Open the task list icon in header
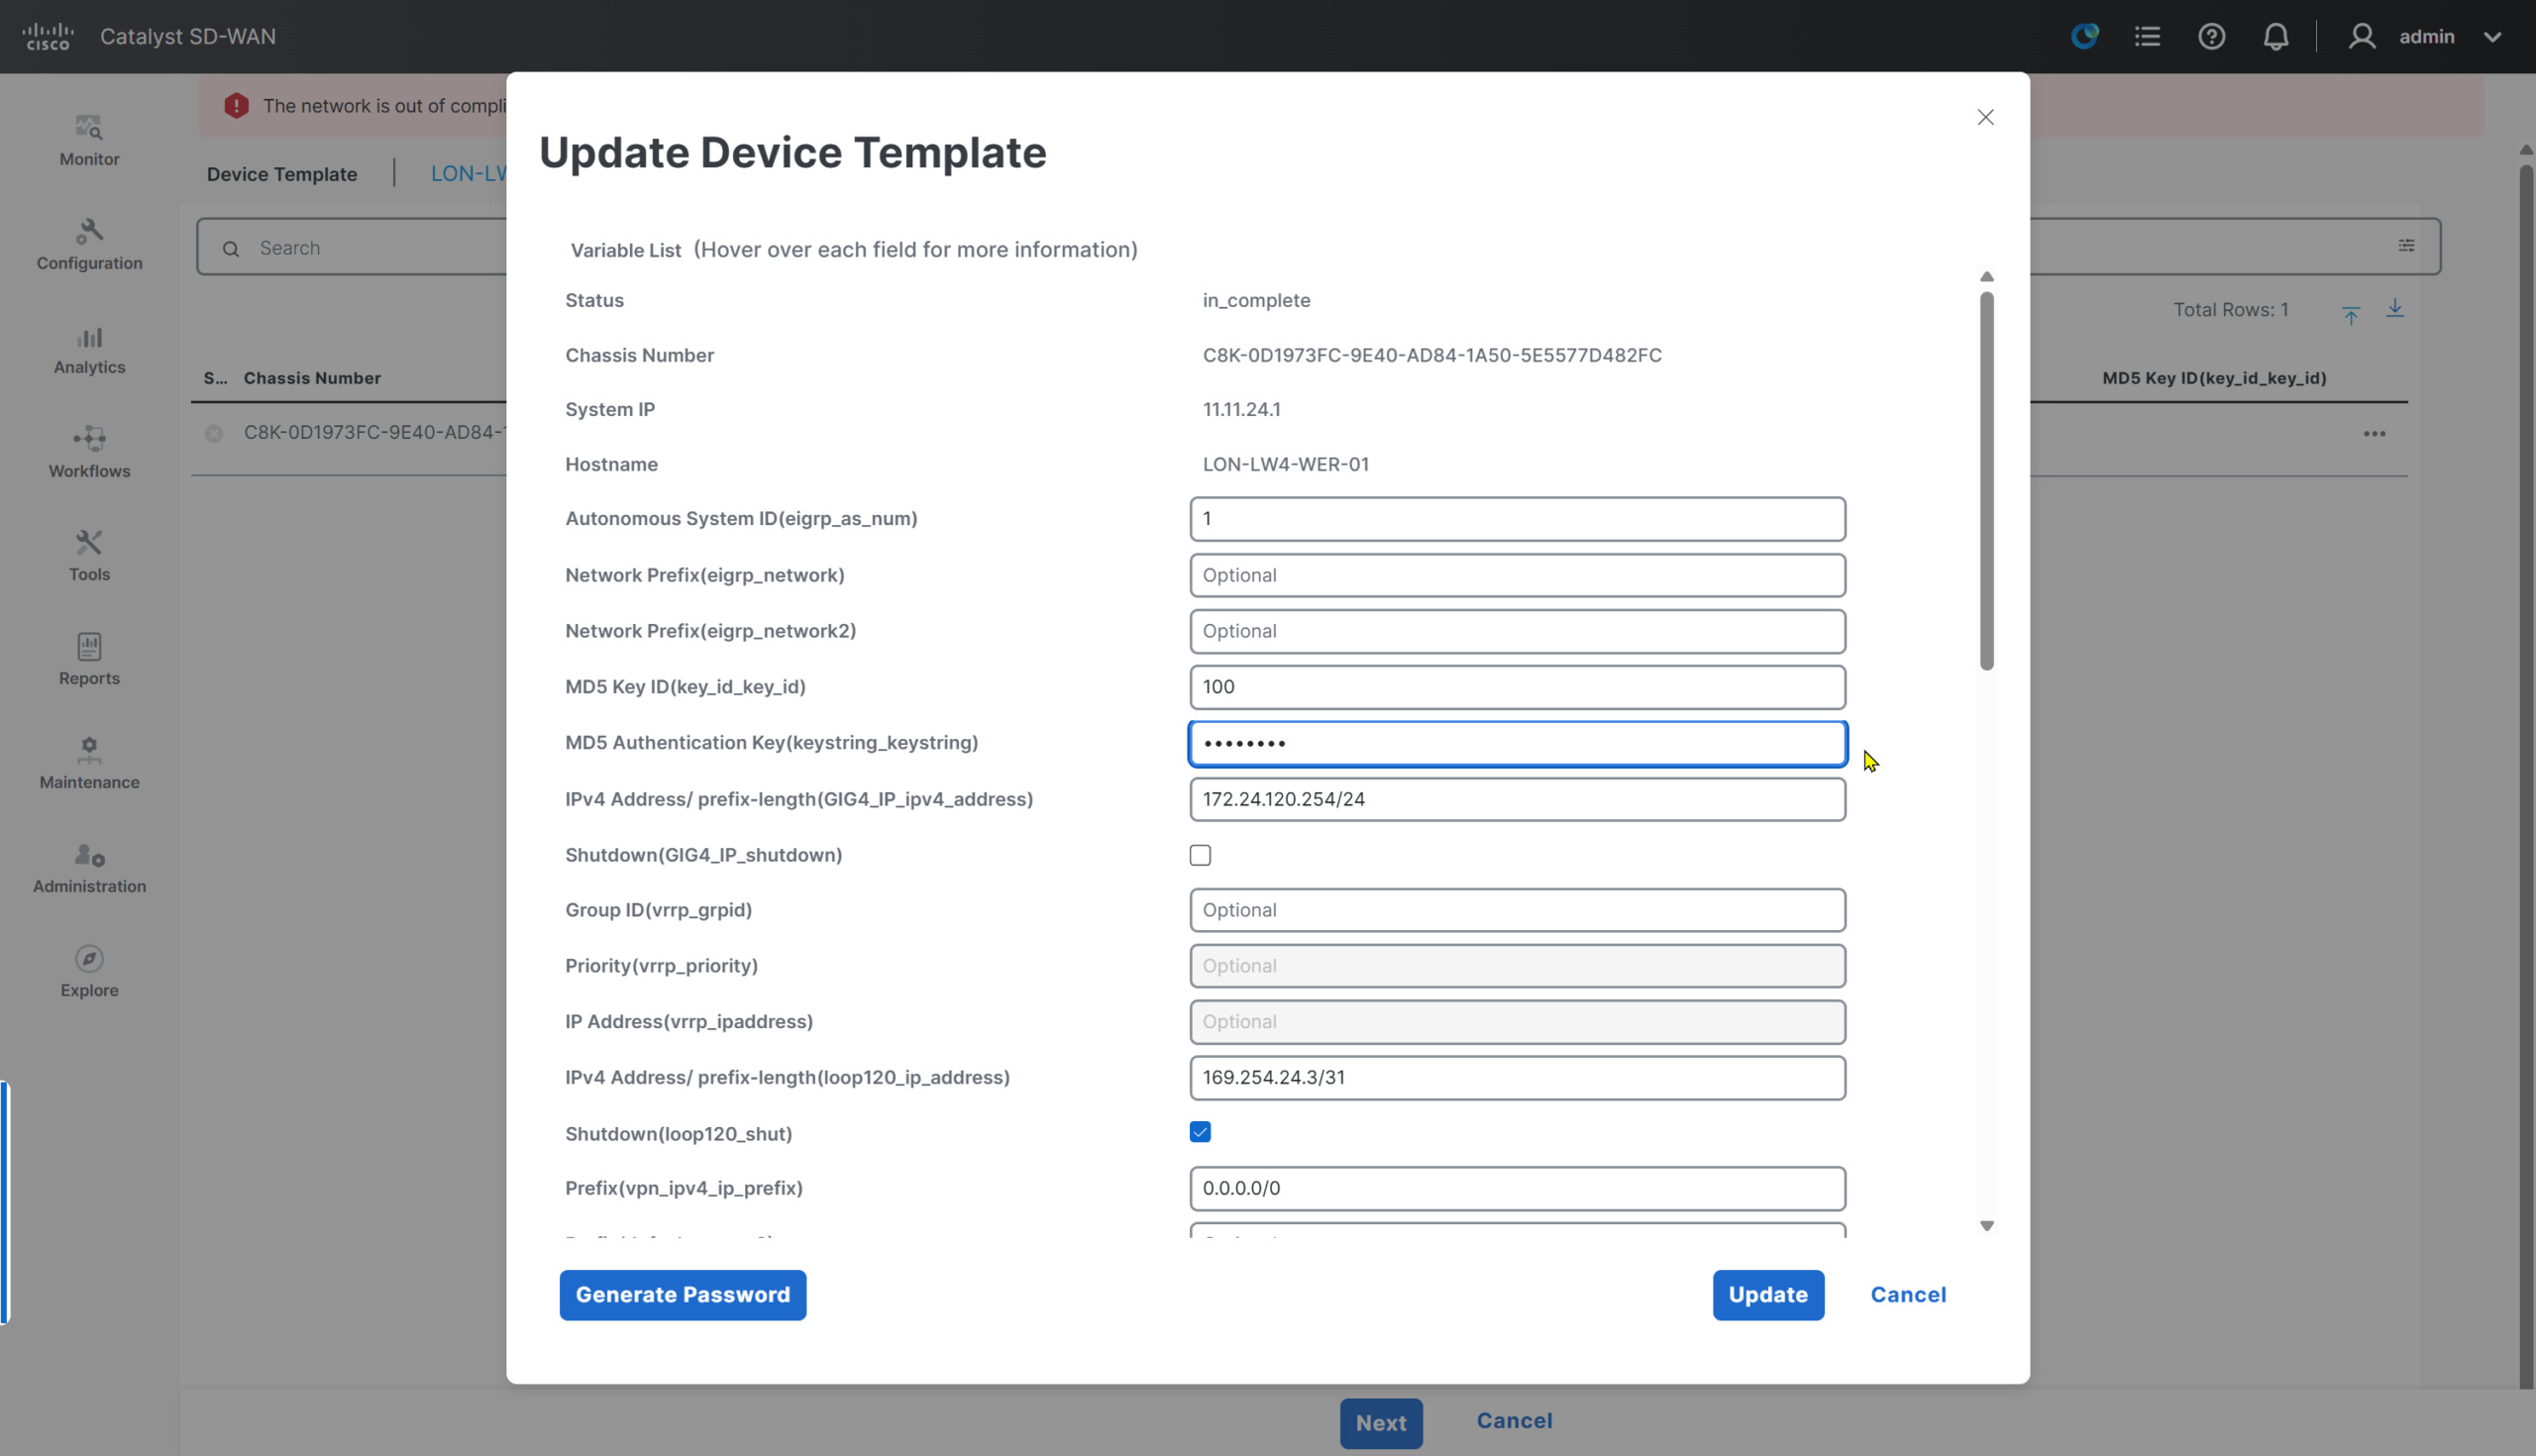 pos(2147,37)
